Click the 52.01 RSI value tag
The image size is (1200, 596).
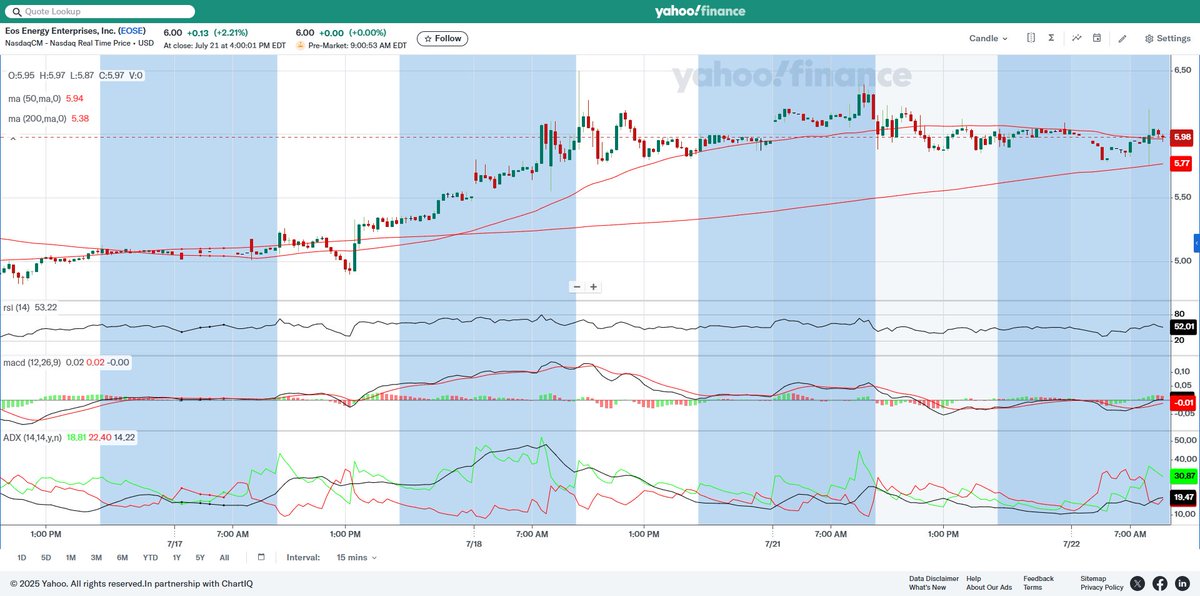click(1183, 327)
